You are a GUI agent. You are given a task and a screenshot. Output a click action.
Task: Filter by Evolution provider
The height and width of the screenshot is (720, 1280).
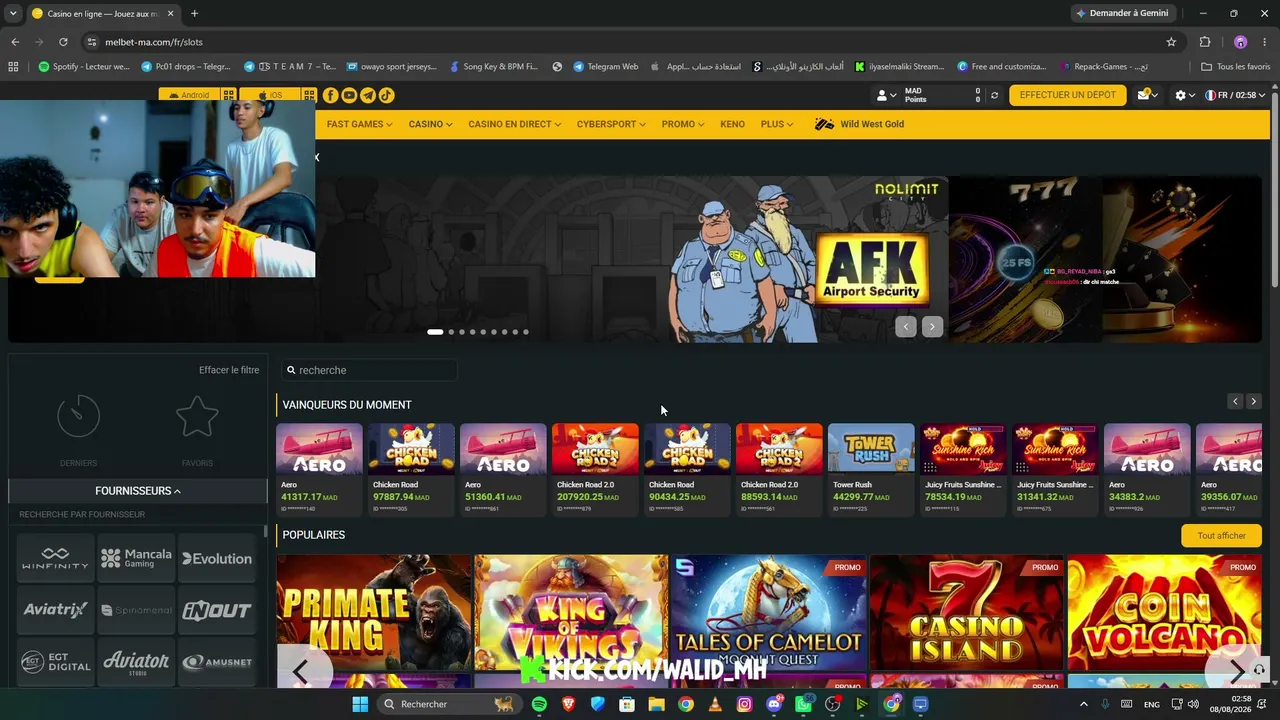pyautogui.click(x=217, y=558)
